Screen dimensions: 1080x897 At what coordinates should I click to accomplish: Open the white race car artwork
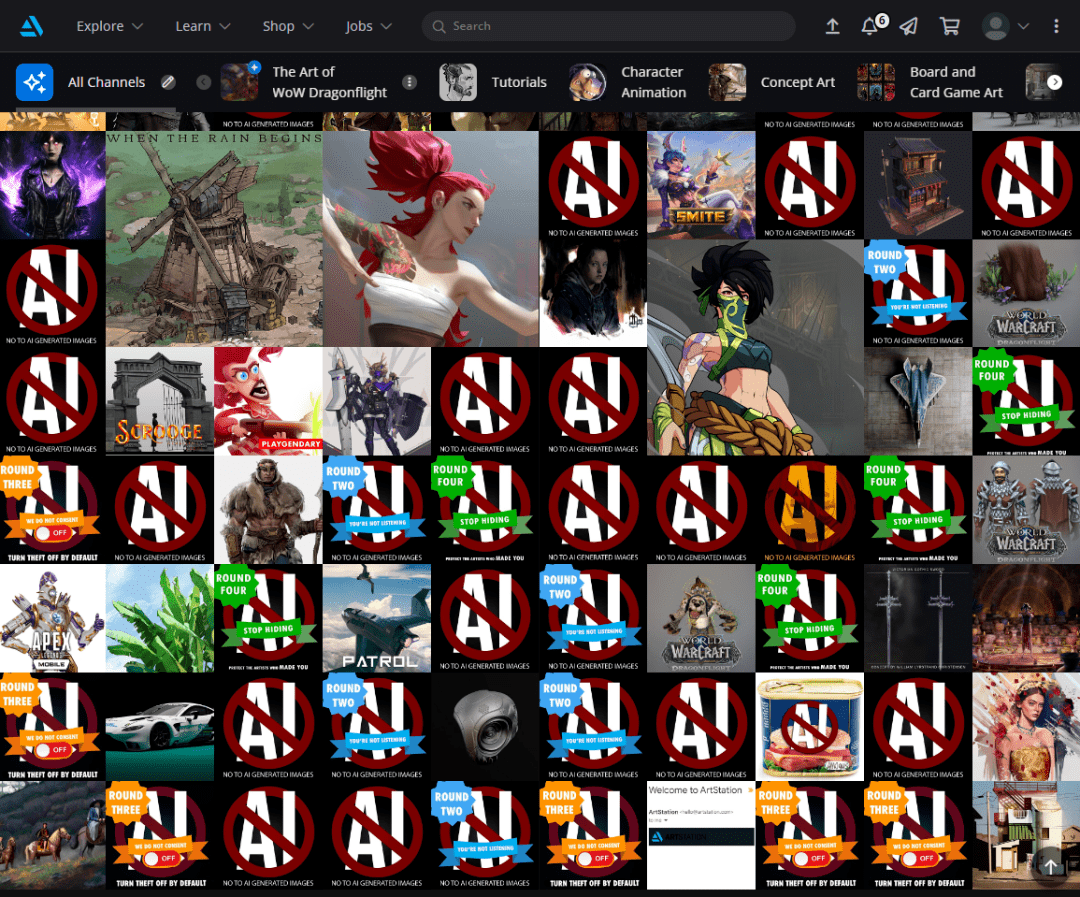(160, 726)
